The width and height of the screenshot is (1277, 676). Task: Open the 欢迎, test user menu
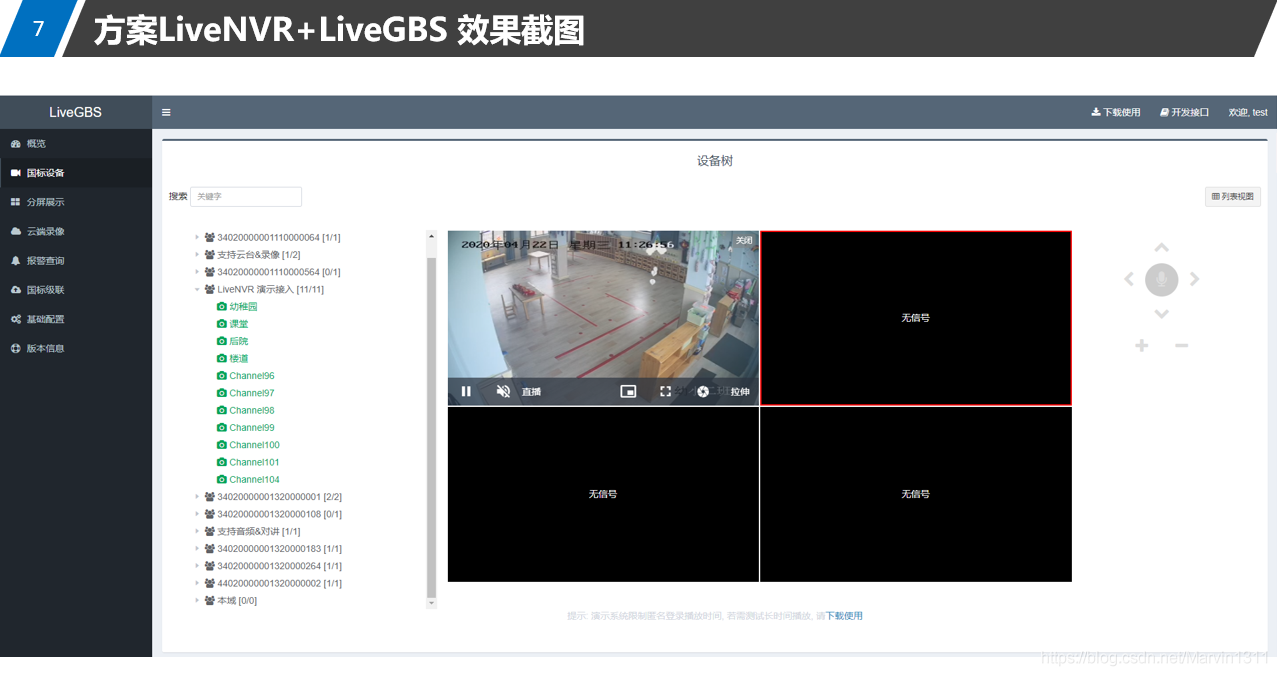(x=1248, y=112)
